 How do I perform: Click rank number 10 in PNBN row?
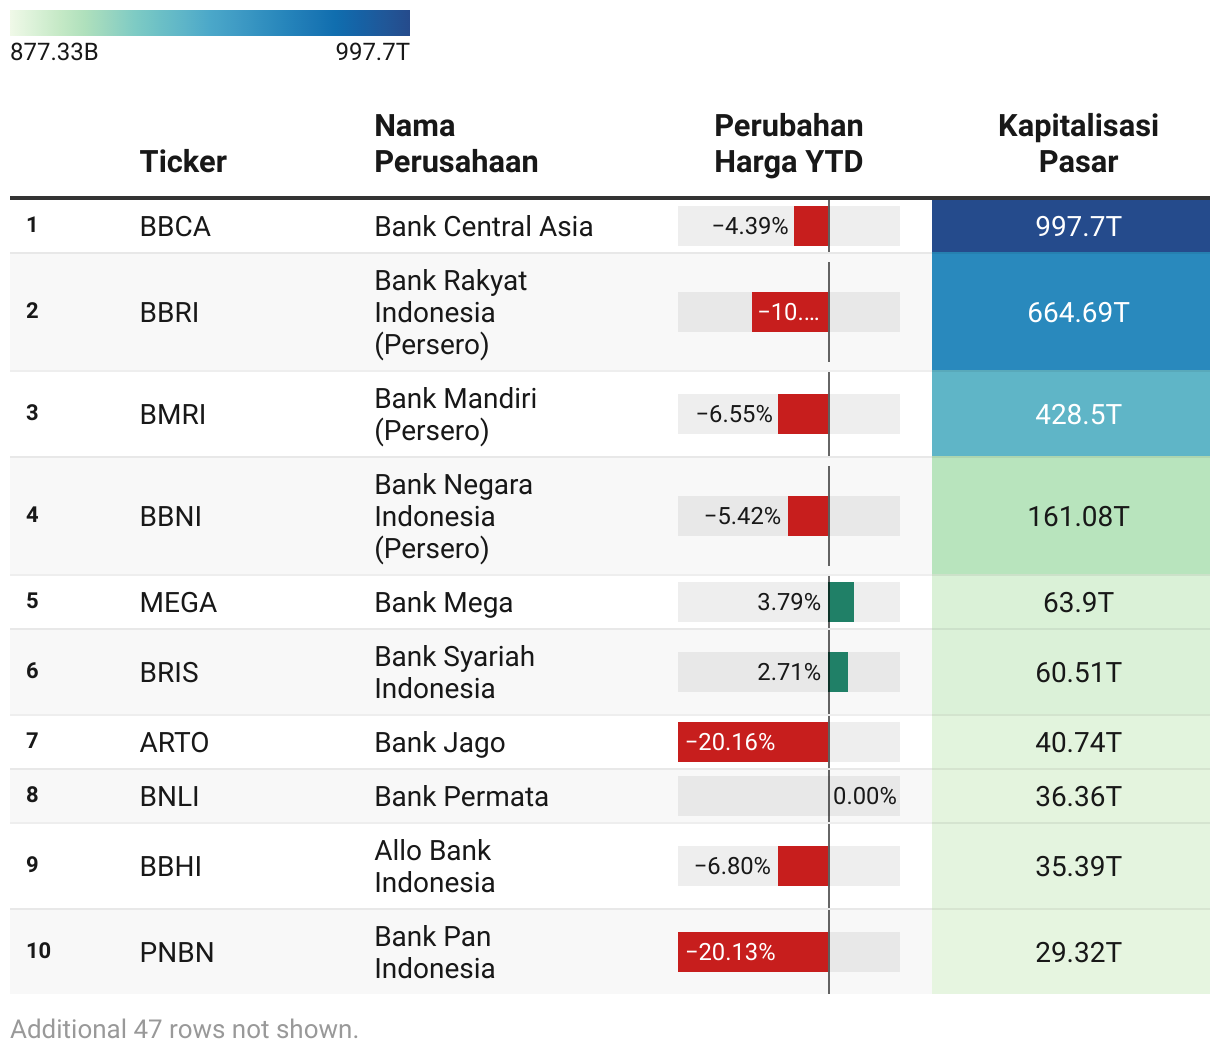coord(38,951)
